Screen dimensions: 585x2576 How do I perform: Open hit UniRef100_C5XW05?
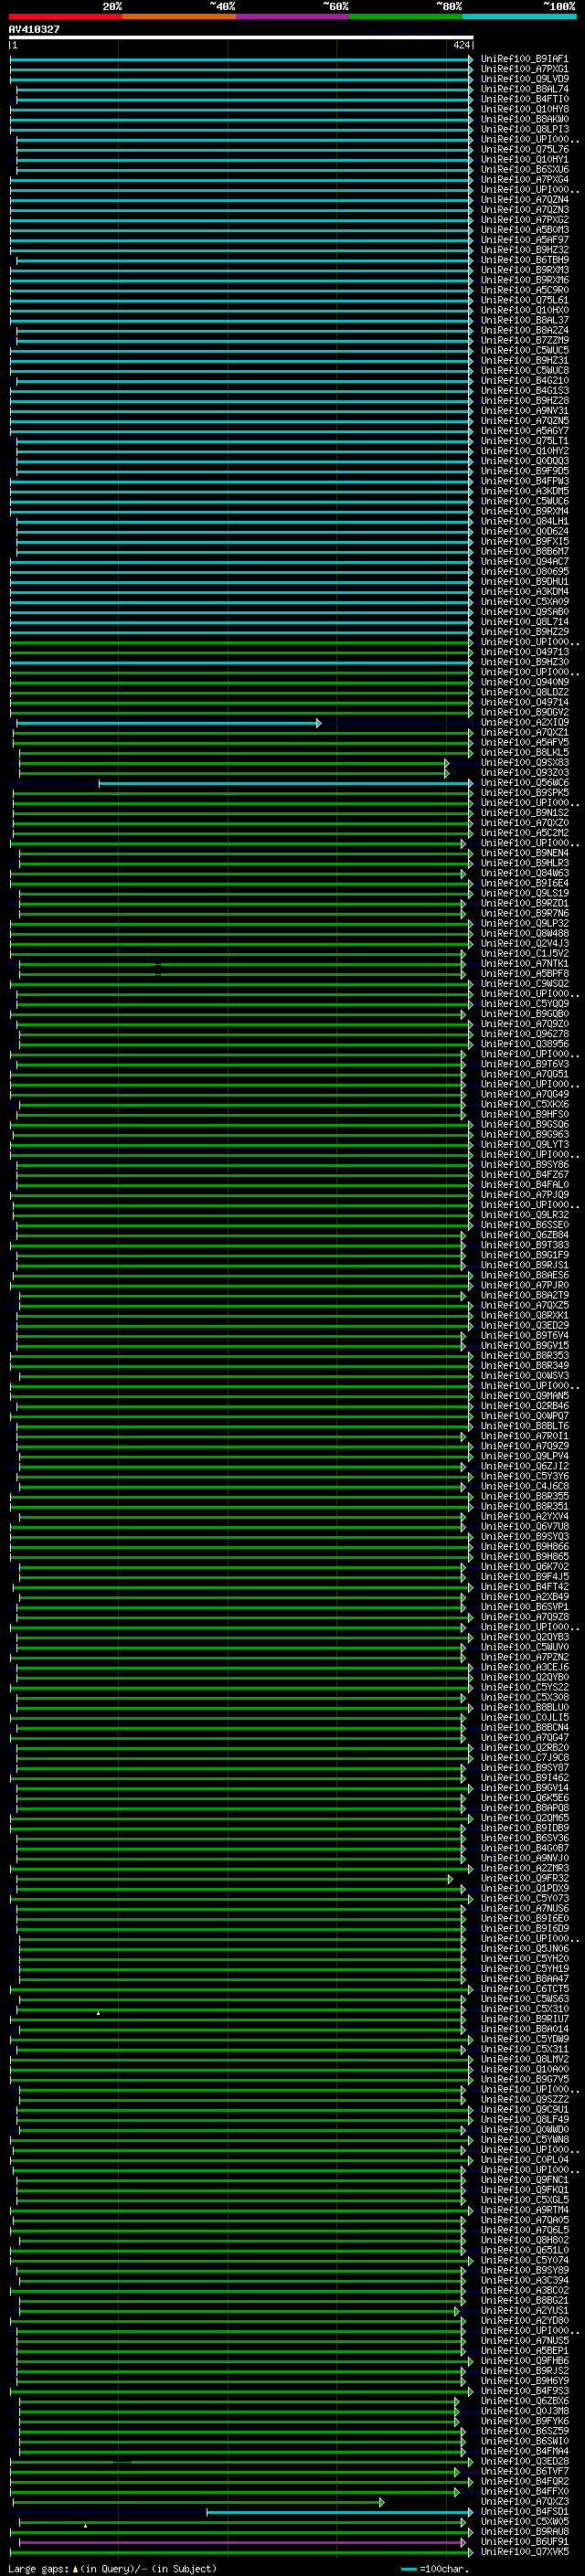pos(525,2522)
